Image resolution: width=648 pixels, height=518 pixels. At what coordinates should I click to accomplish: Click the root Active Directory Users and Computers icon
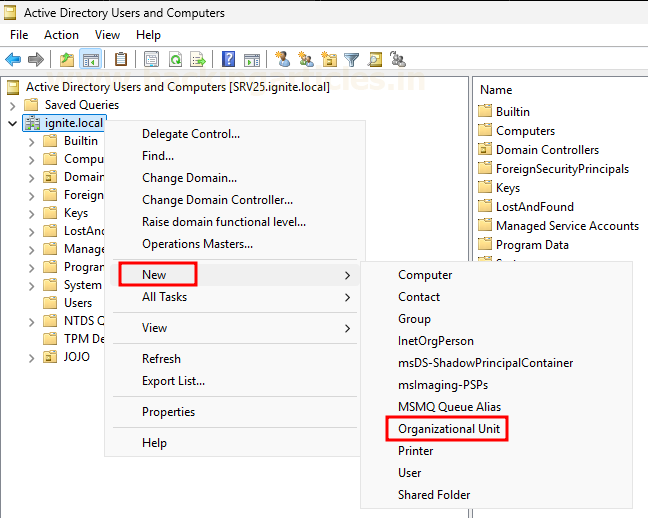click(13, 87)
